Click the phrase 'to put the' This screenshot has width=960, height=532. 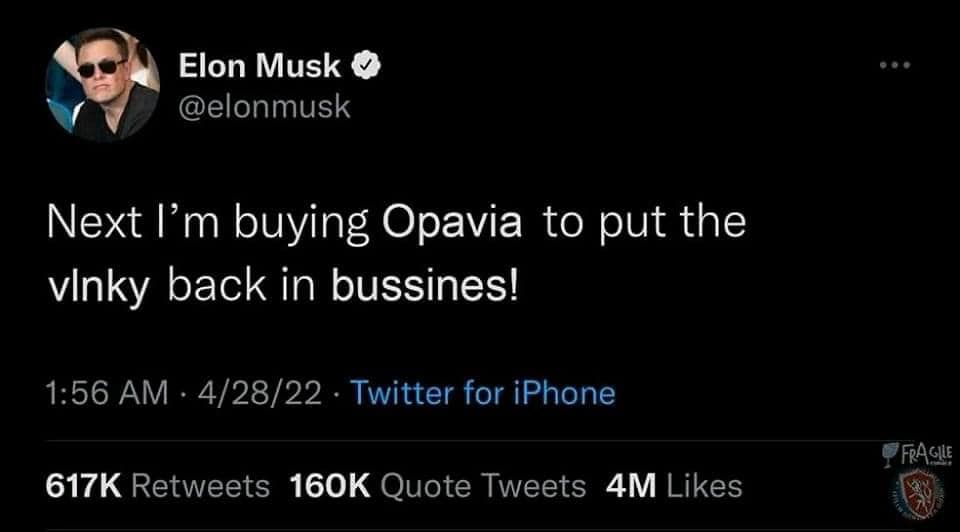(645, 222)
